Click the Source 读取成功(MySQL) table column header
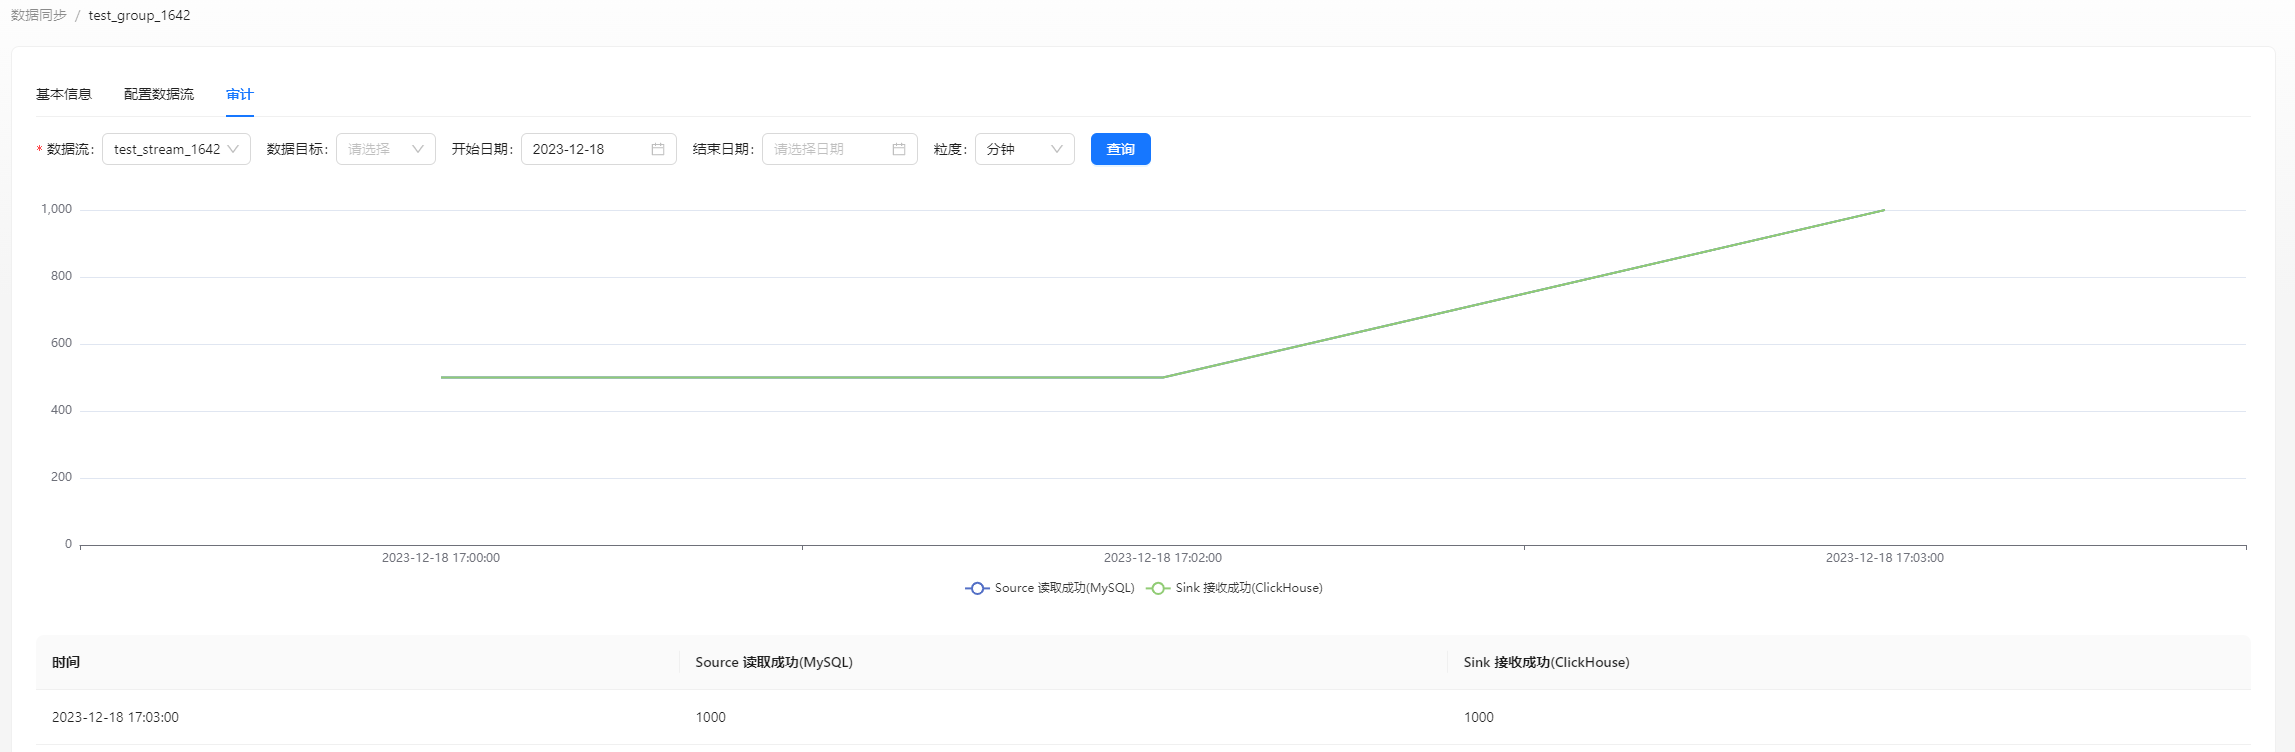Image resolution: width=2295 pixels, height=752 pixels. [774, 662]
